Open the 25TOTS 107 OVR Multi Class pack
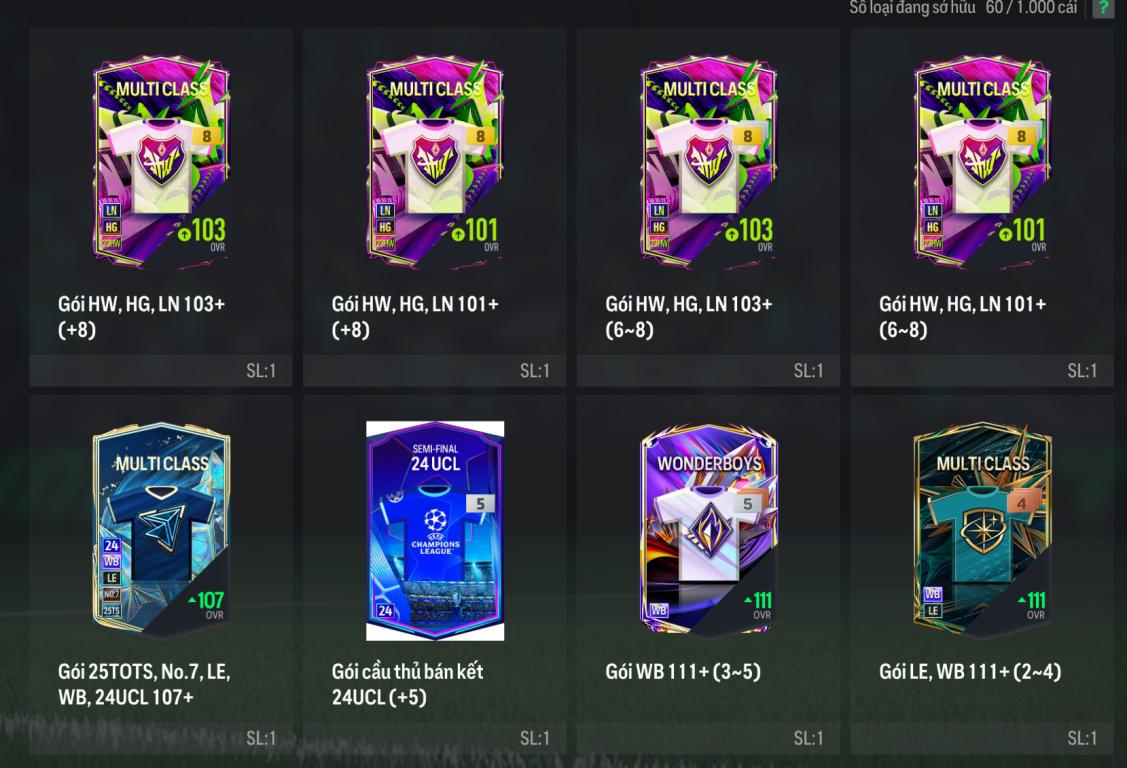This screenshot has width=1127, height=768. tap(161, 530)
